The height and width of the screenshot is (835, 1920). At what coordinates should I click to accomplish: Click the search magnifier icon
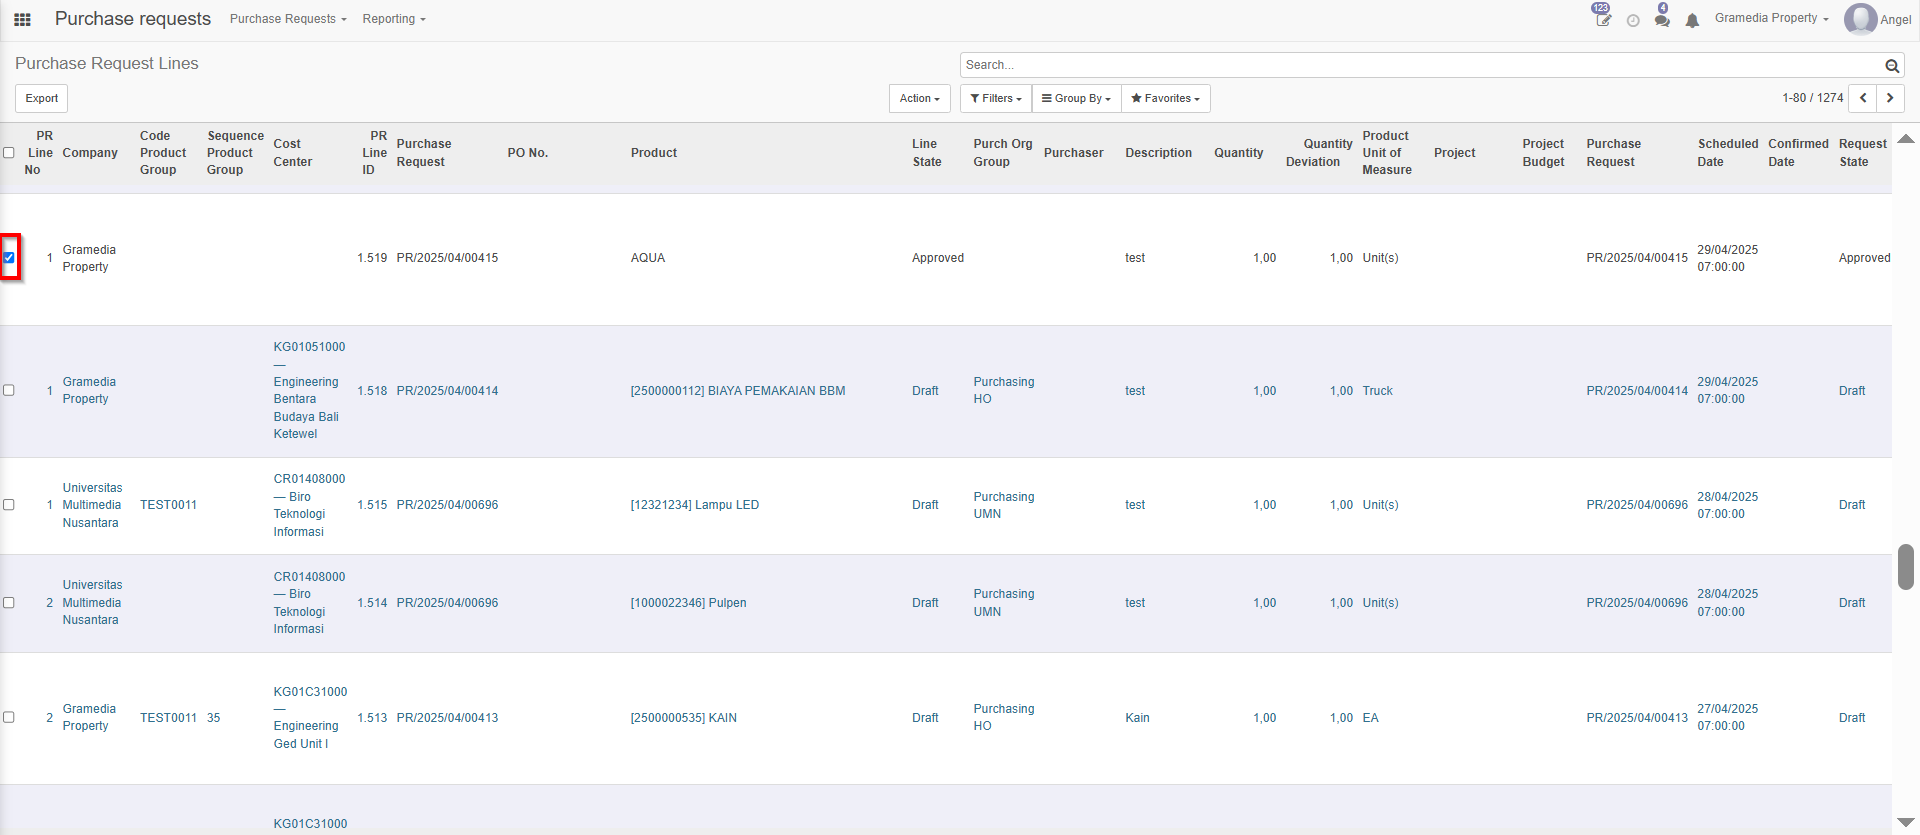[1892, 66]
